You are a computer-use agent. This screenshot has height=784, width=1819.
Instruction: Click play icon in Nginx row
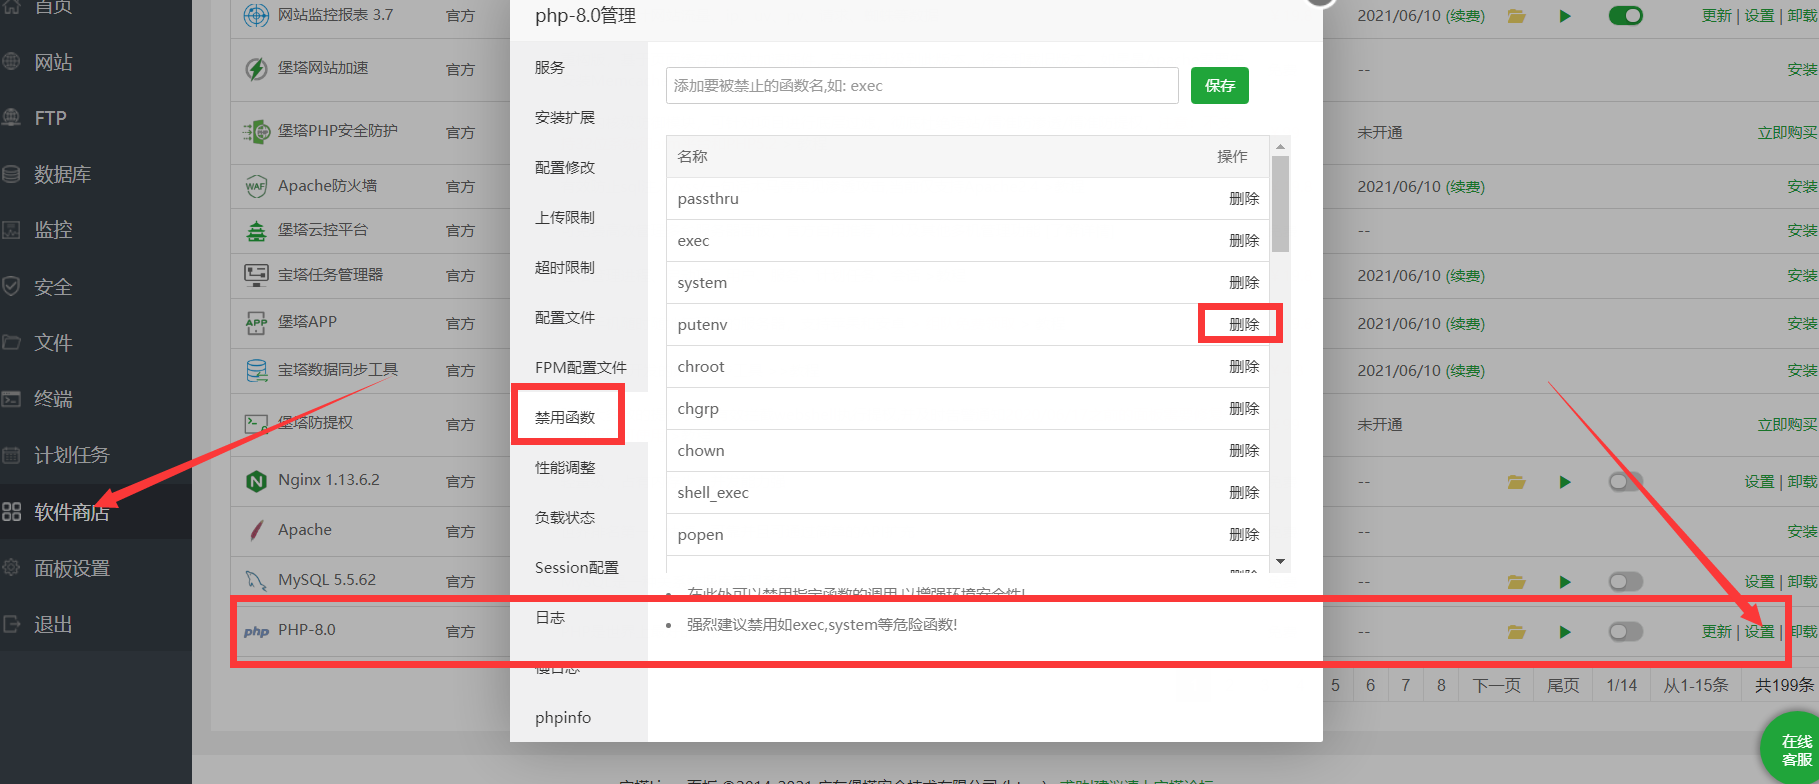click(x=1565, y=482)
